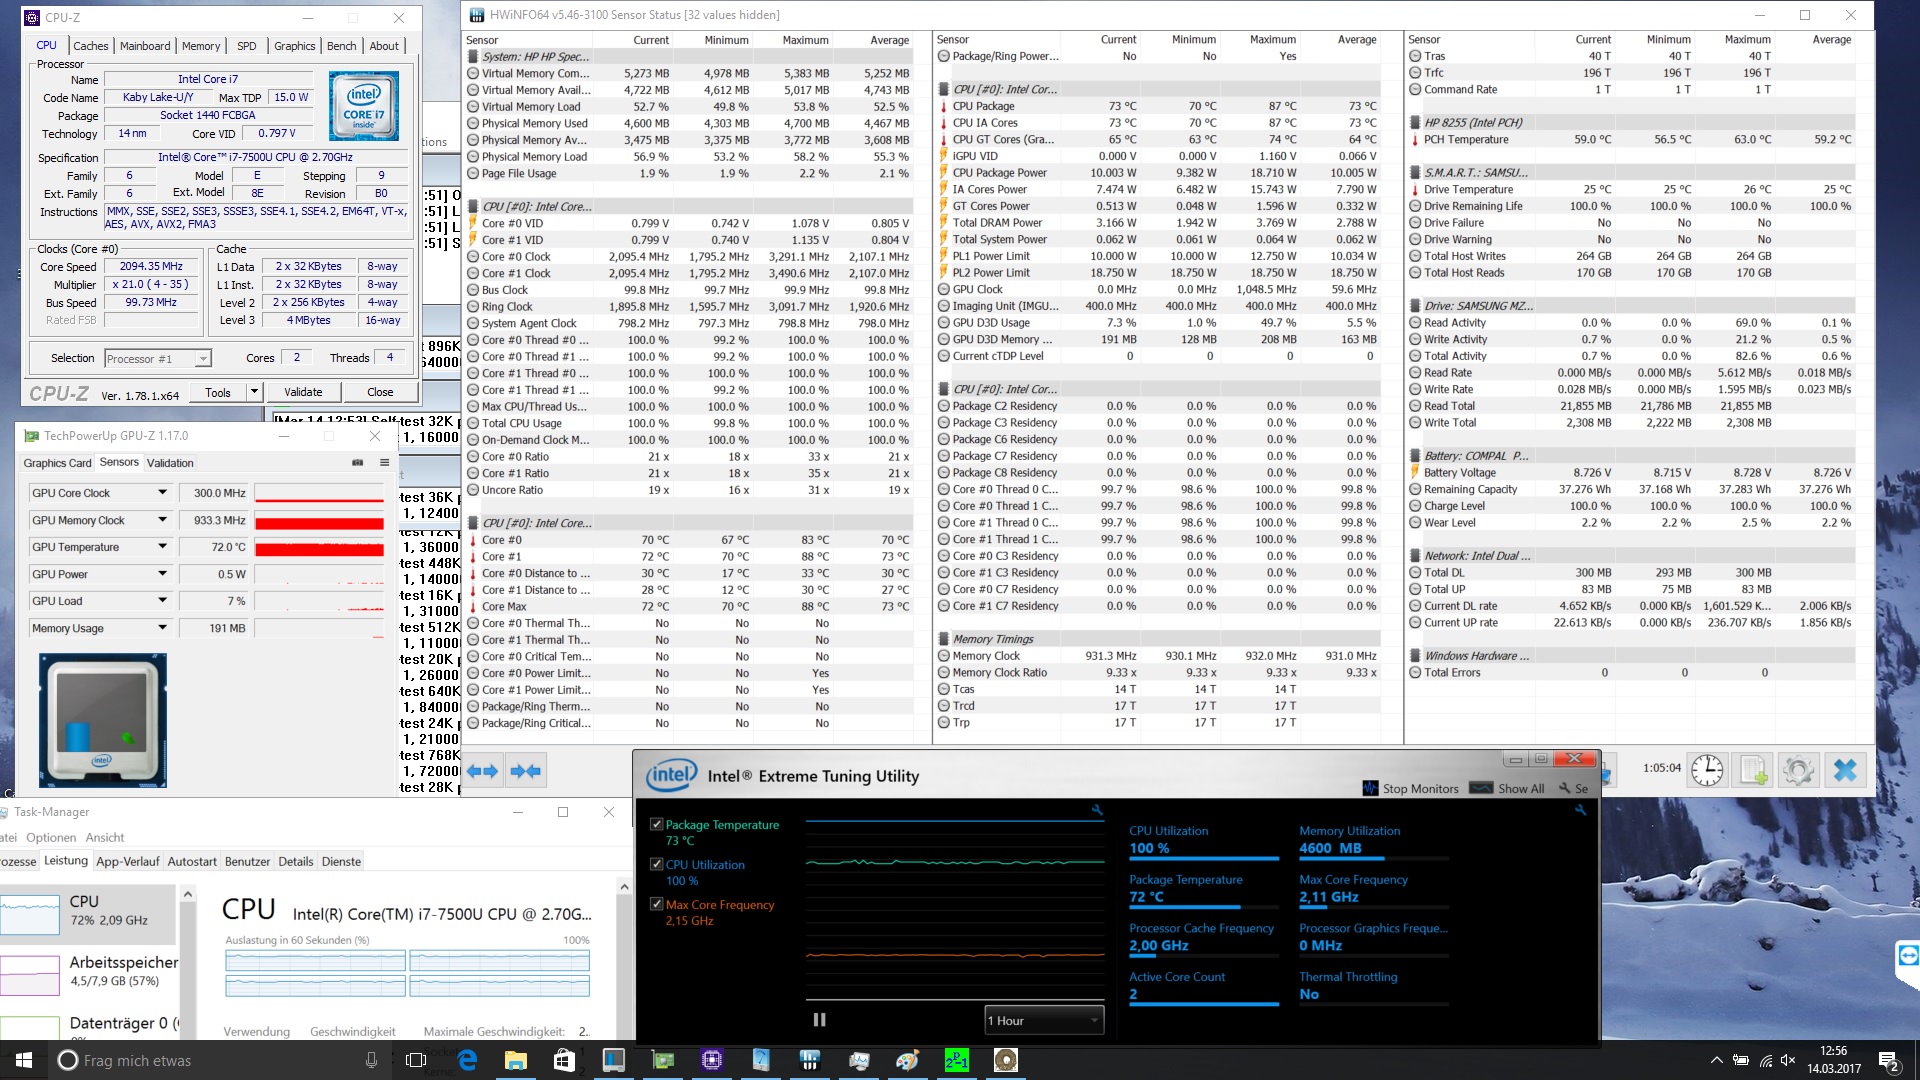The width and height of the screenshot is (1920, 1080).
Task: Open Microsoft Edge from the taskbar
Action: [x=467, y=1060]
